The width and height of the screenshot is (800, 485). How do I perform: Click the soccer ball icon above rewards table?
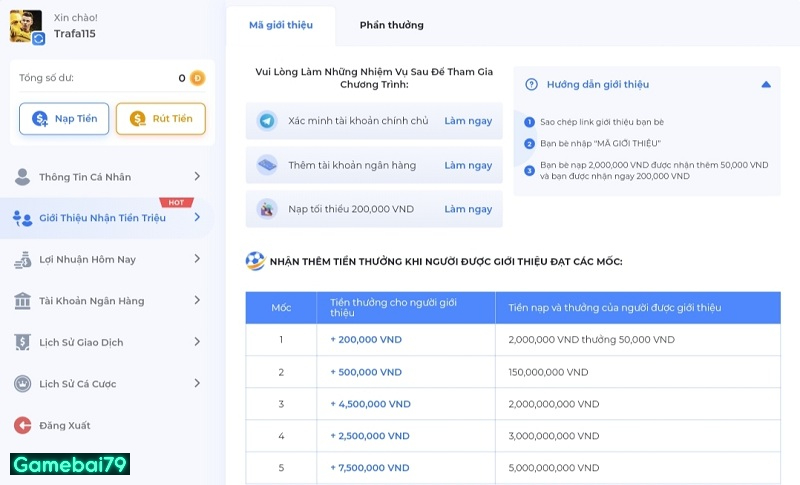(x=255, y=261)
